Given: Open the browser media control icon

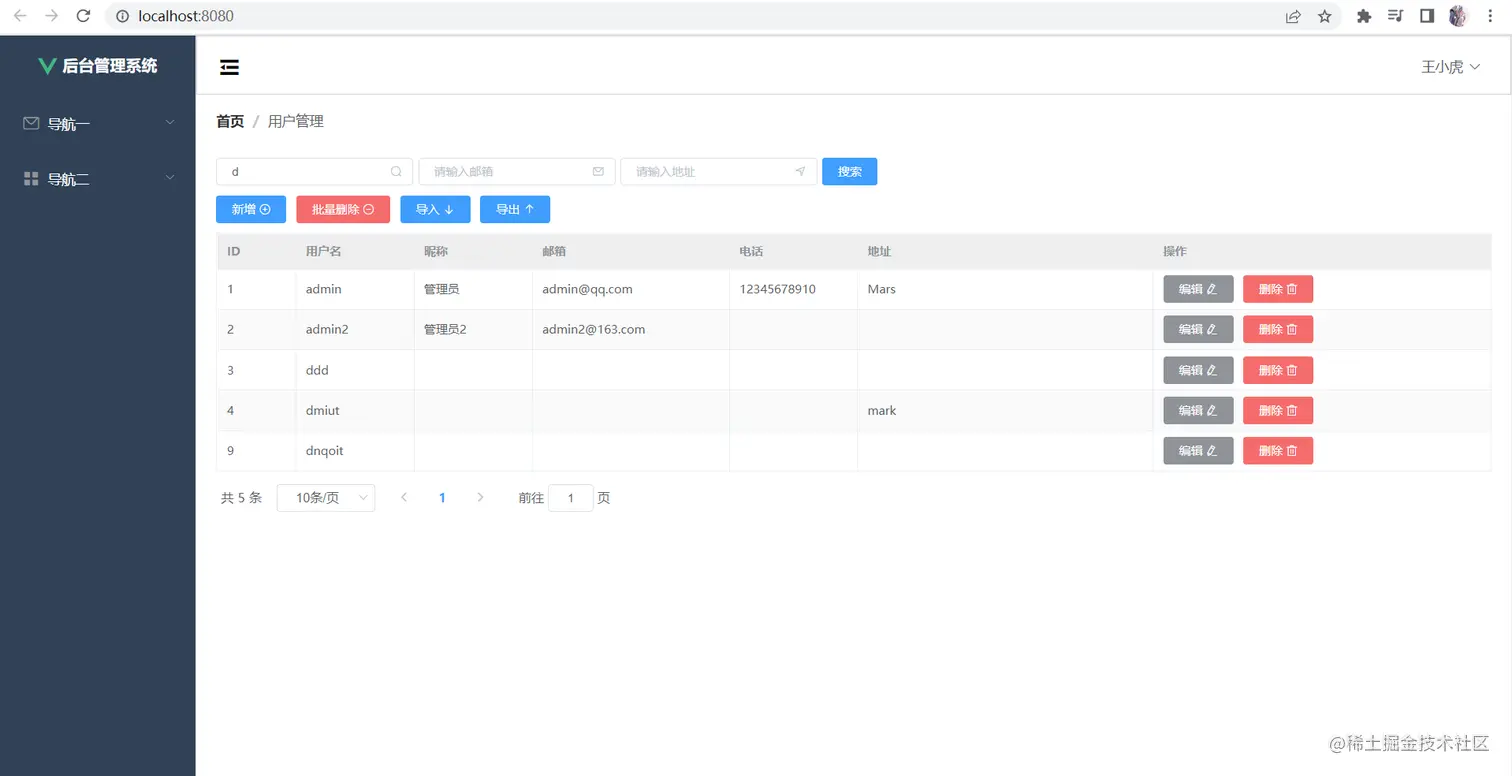Looking at the screenshot, I should tap(1395, 16).
